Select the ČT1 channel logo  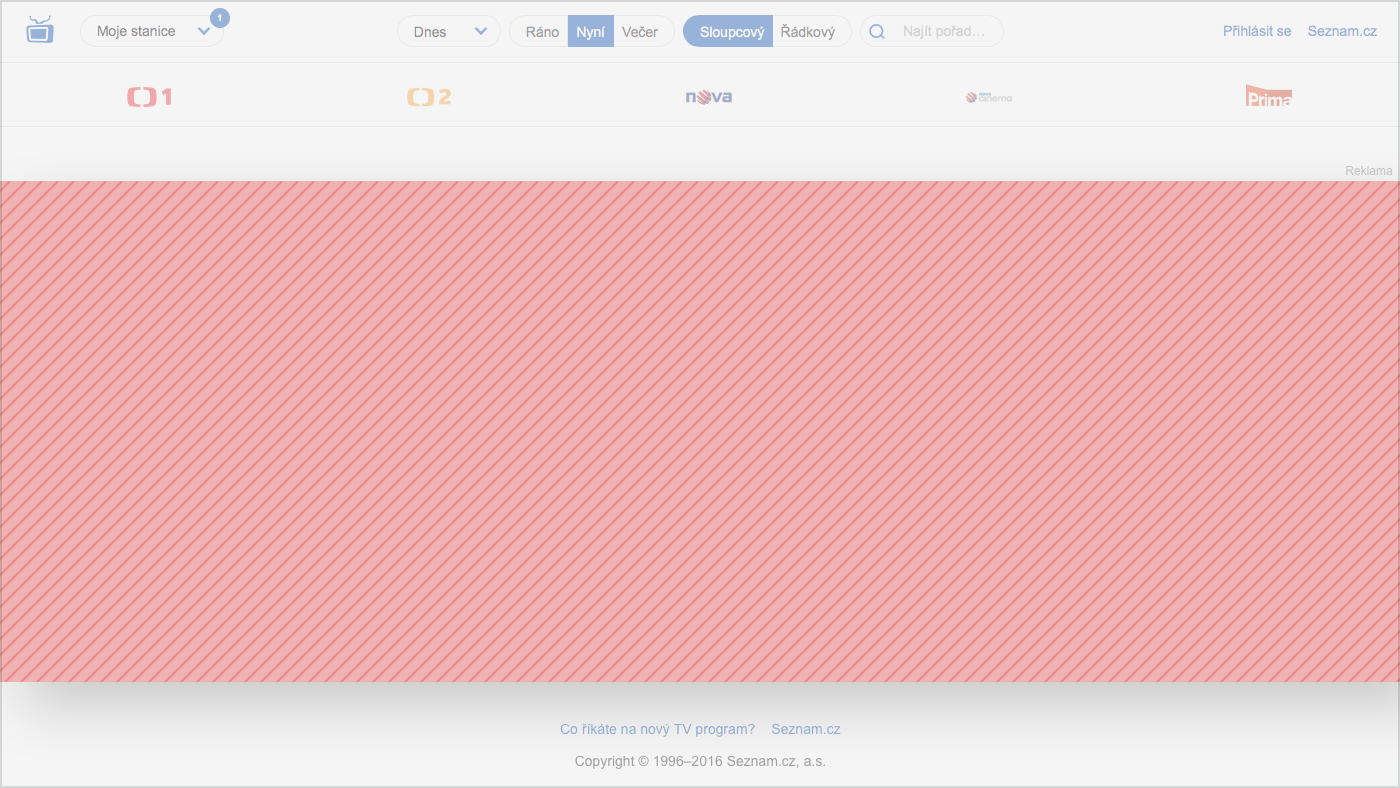click(150, 97)
